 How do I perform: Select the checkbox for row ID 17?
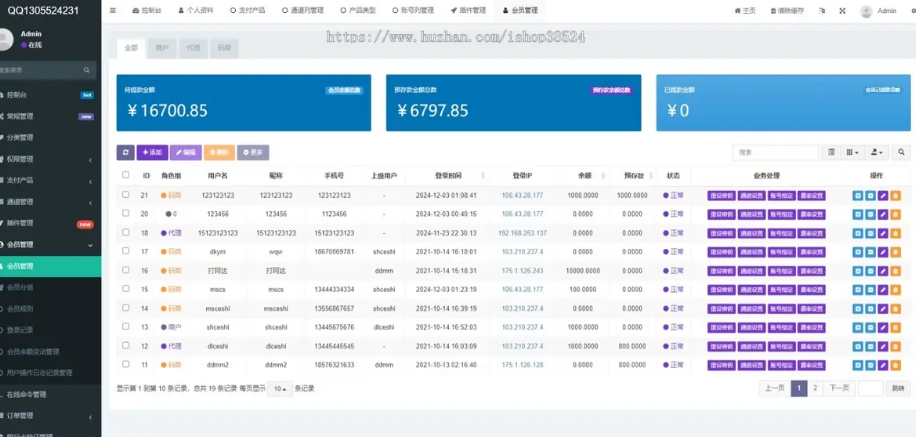pyautogui.click(x=126, y=251)
